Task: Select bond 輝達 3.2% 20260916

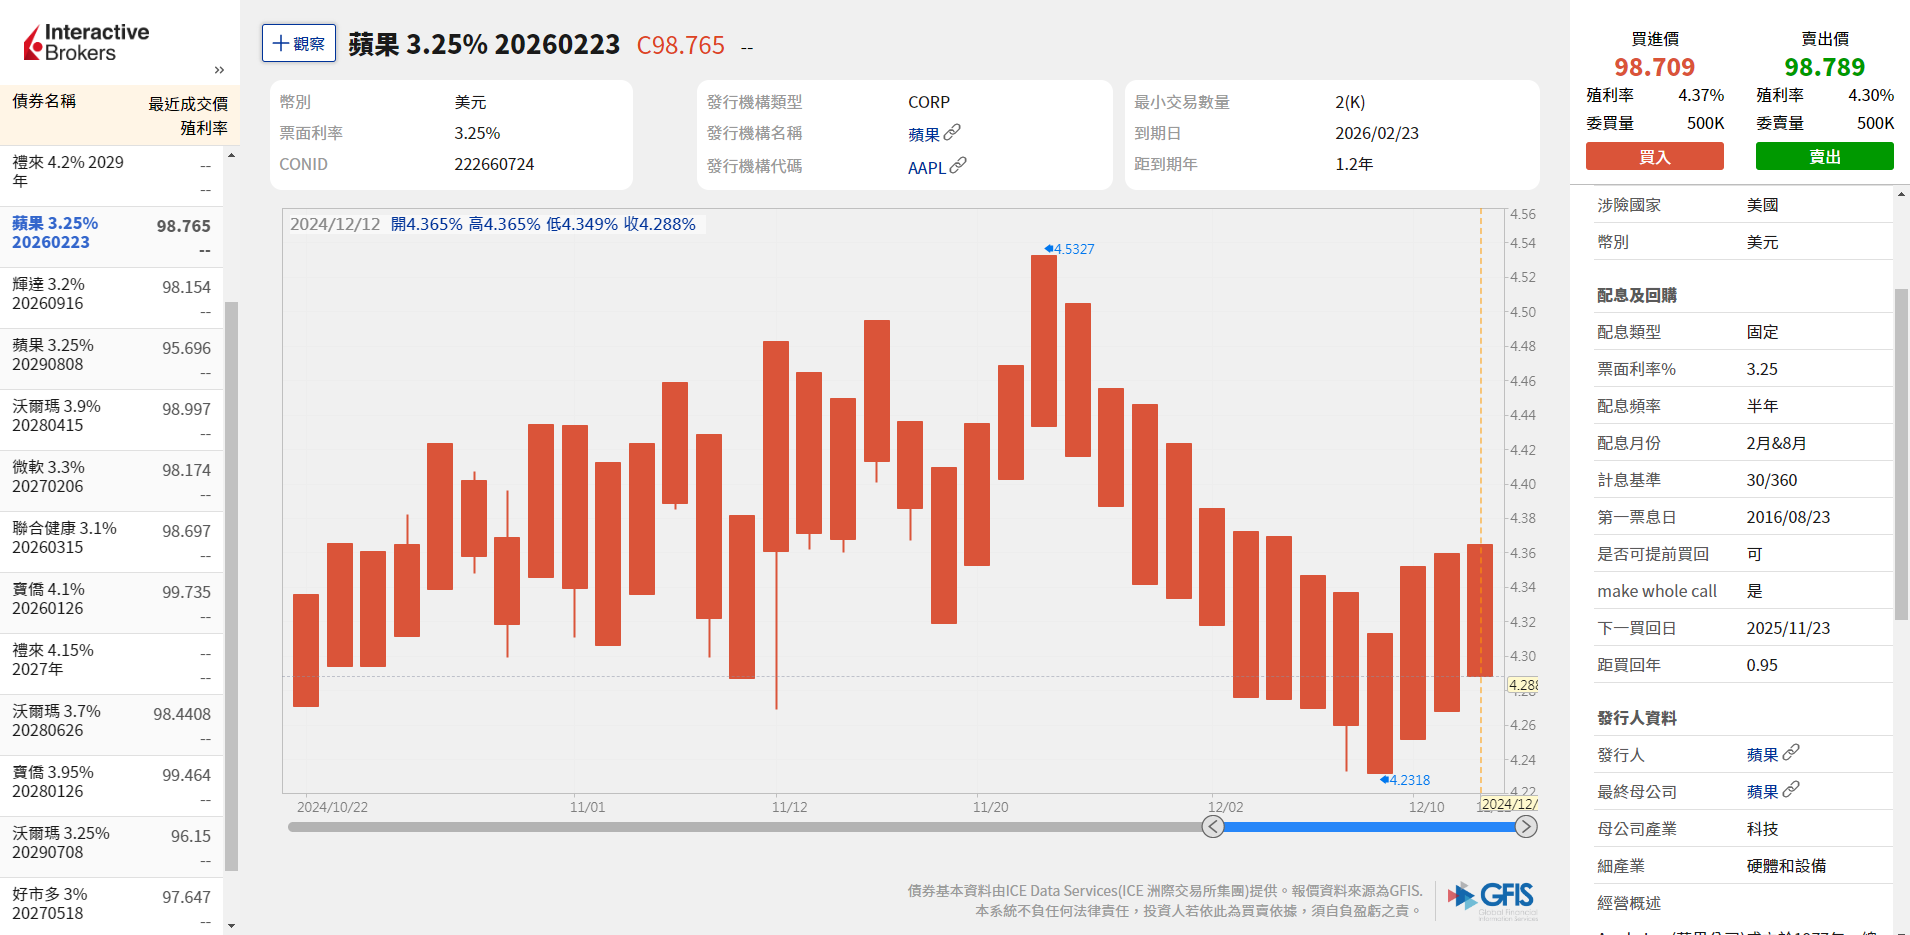Action: pos(112,298)
